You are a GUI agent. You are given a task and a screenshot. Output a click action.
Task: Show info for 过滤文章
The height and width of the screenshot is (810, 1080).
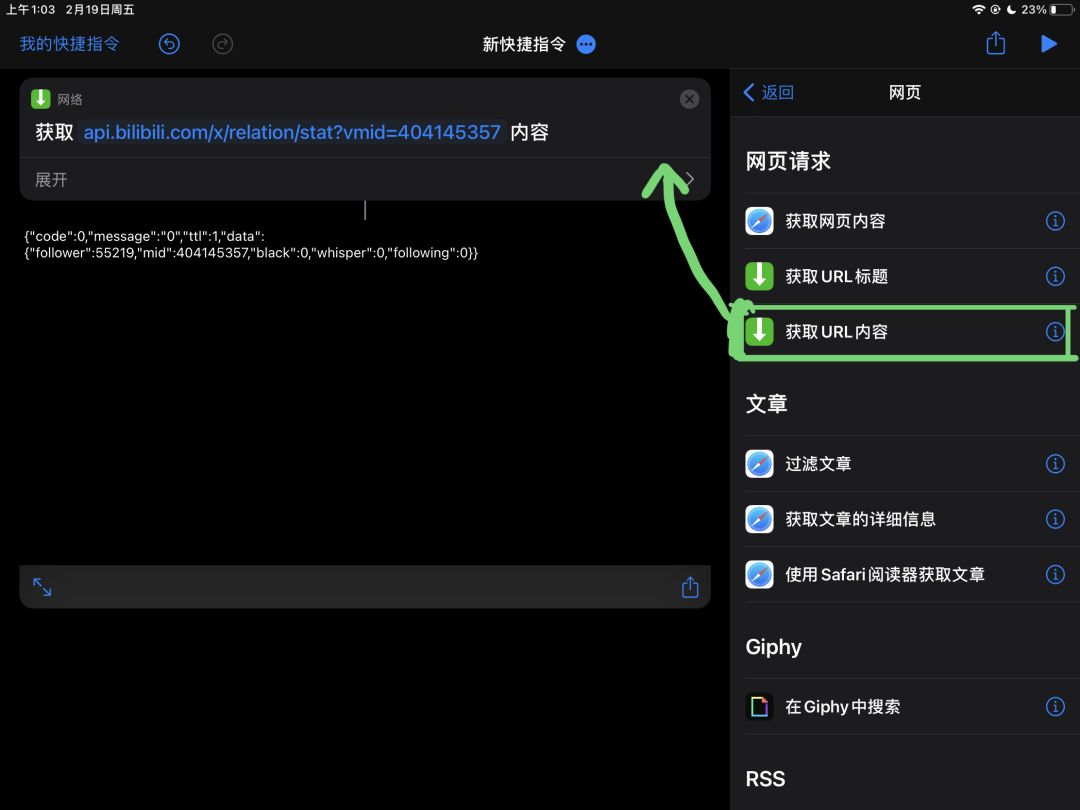click(x=1055, y=464)
